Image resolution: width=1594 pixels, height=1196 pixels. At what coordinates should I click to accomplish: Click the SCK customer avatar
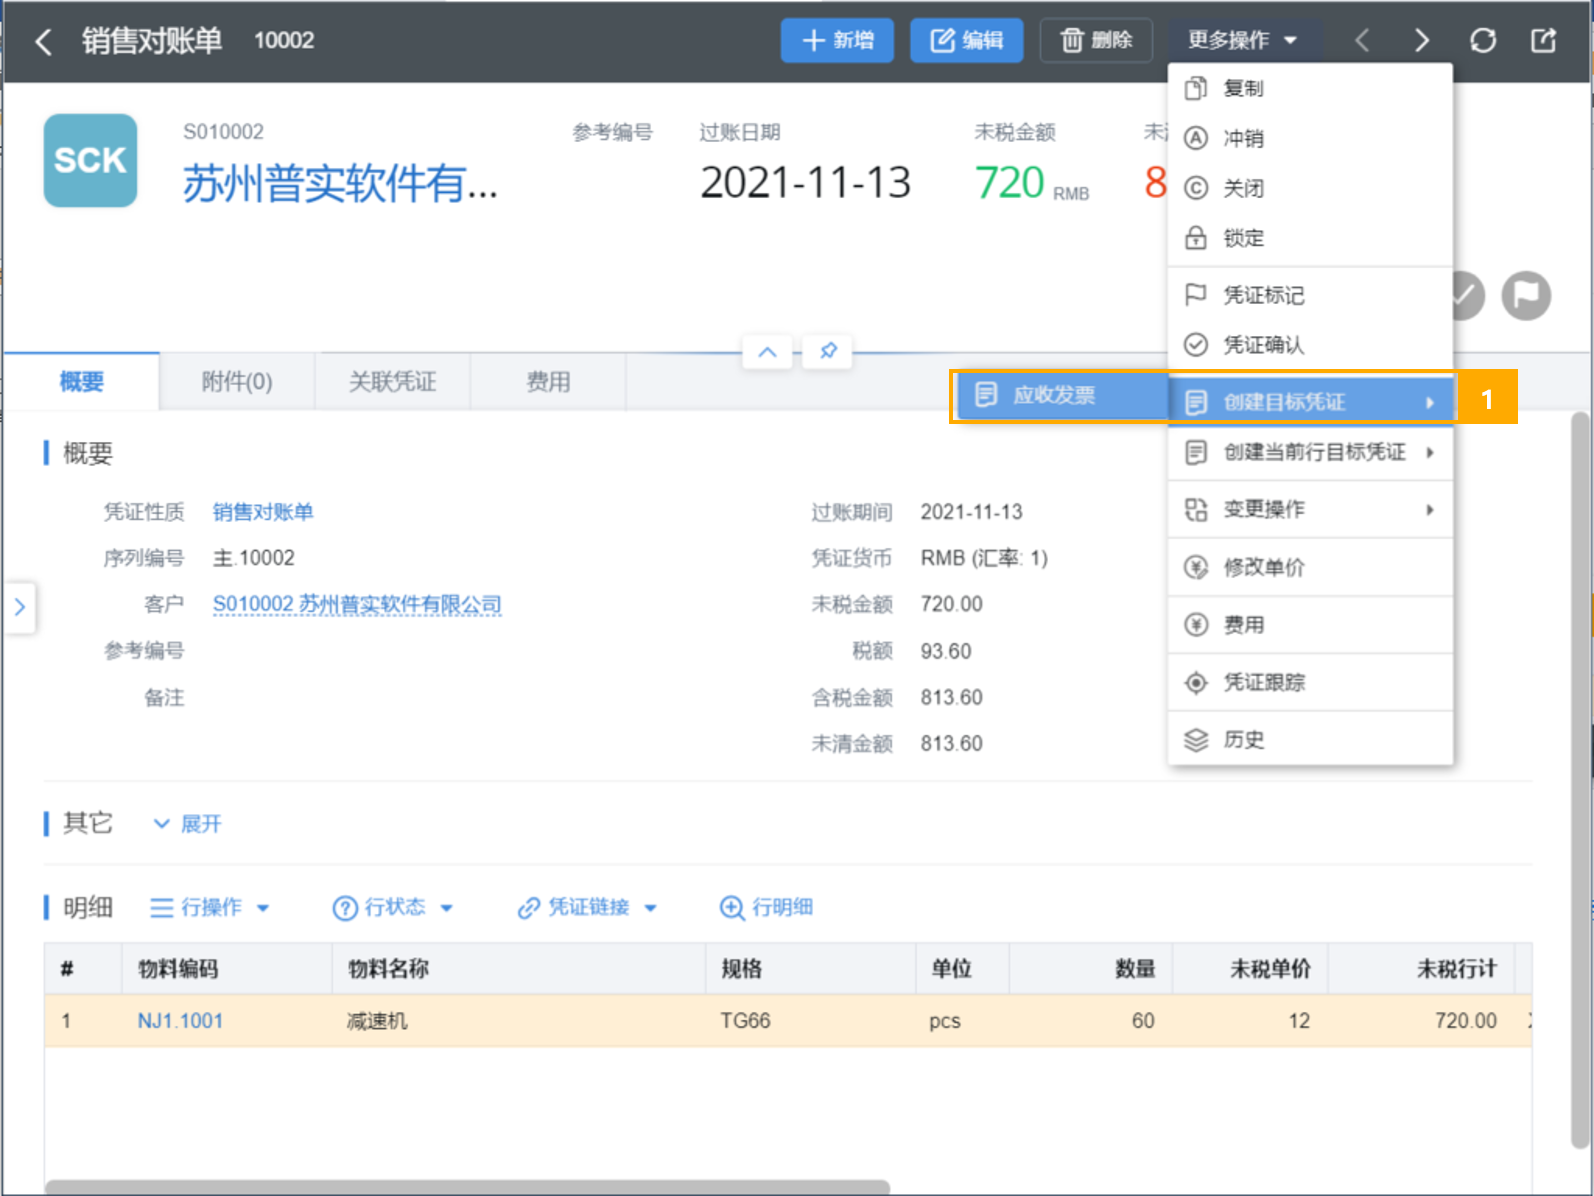[90, 160]
